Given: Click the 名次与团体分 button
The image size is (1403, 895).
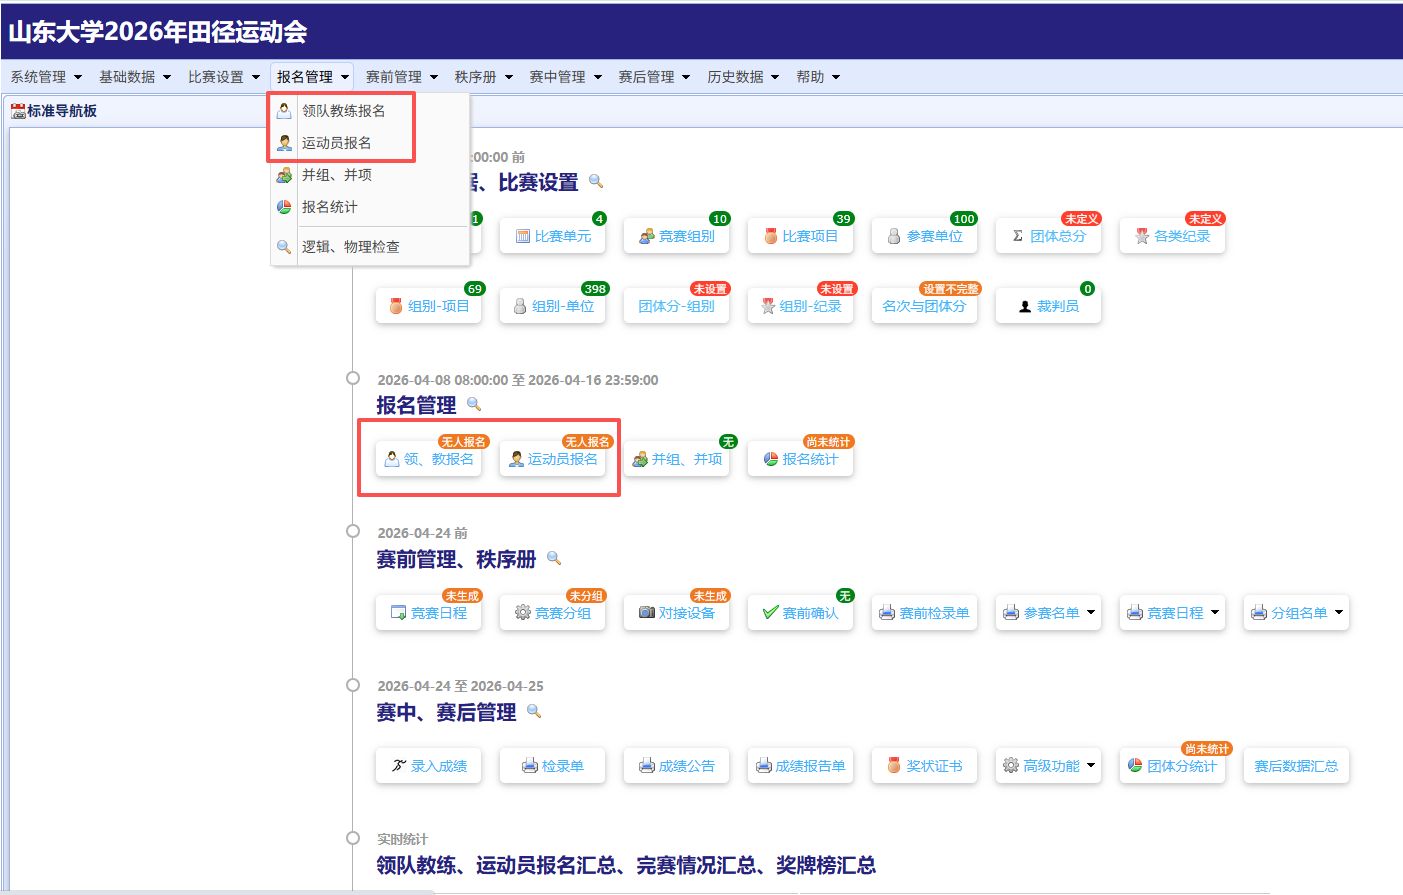Looking at the screenshot, I should (x=924, y=307).
